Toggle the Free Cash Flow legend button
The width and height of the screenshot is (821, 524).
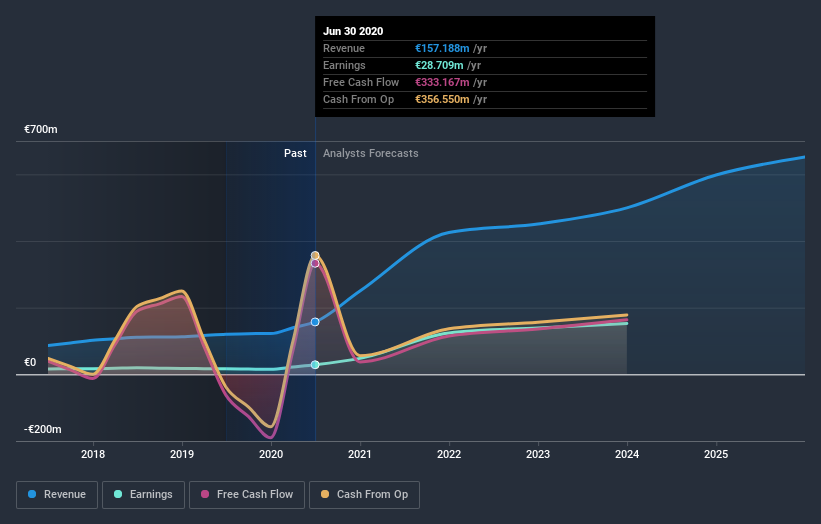tap(247, 495)
